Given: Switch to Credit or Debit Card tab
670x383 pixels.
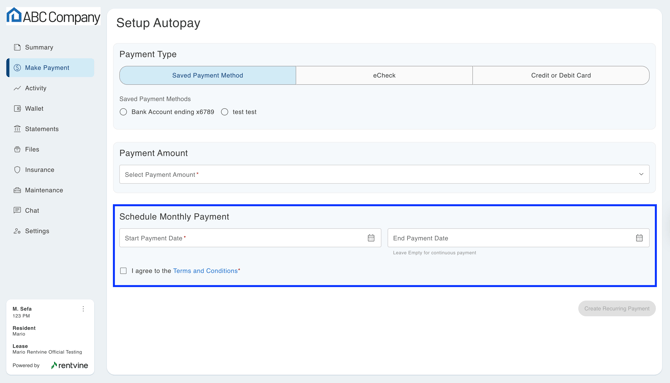Looking at the screenshot, I should (x=561, y=75).
